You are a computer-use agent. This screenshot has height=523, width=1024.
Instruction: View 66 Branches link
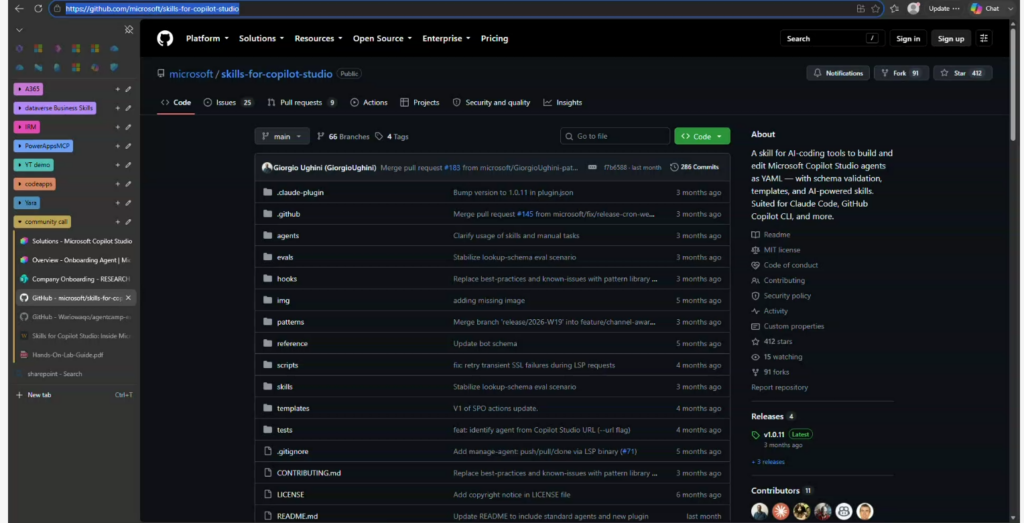point(344,136)
